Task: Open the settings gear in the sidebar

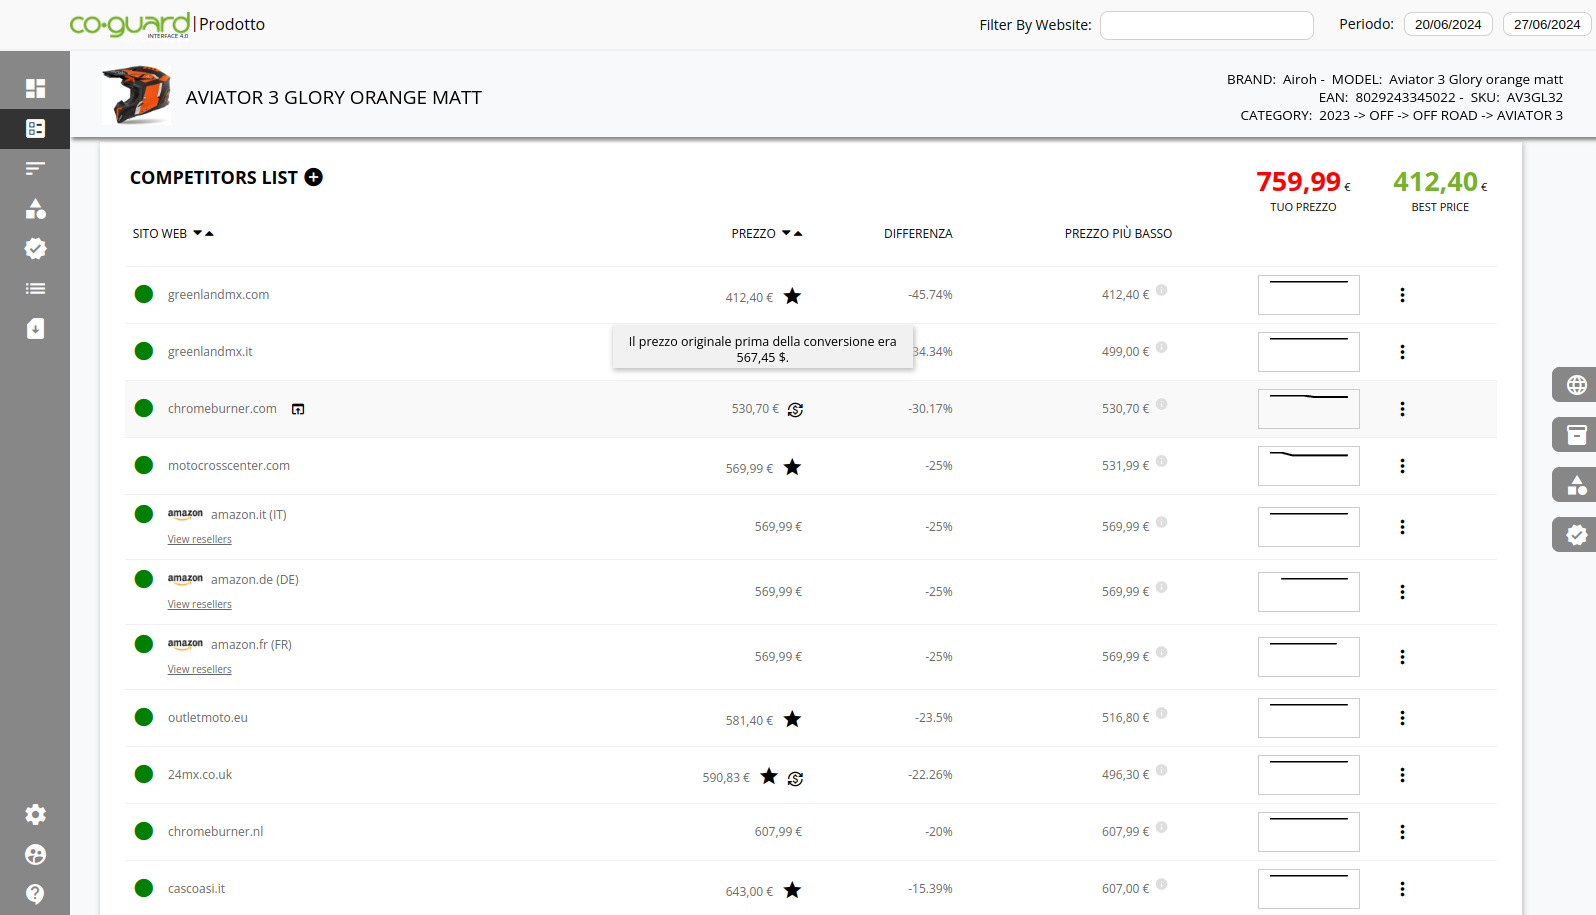Action: click(x=35, y=814)
